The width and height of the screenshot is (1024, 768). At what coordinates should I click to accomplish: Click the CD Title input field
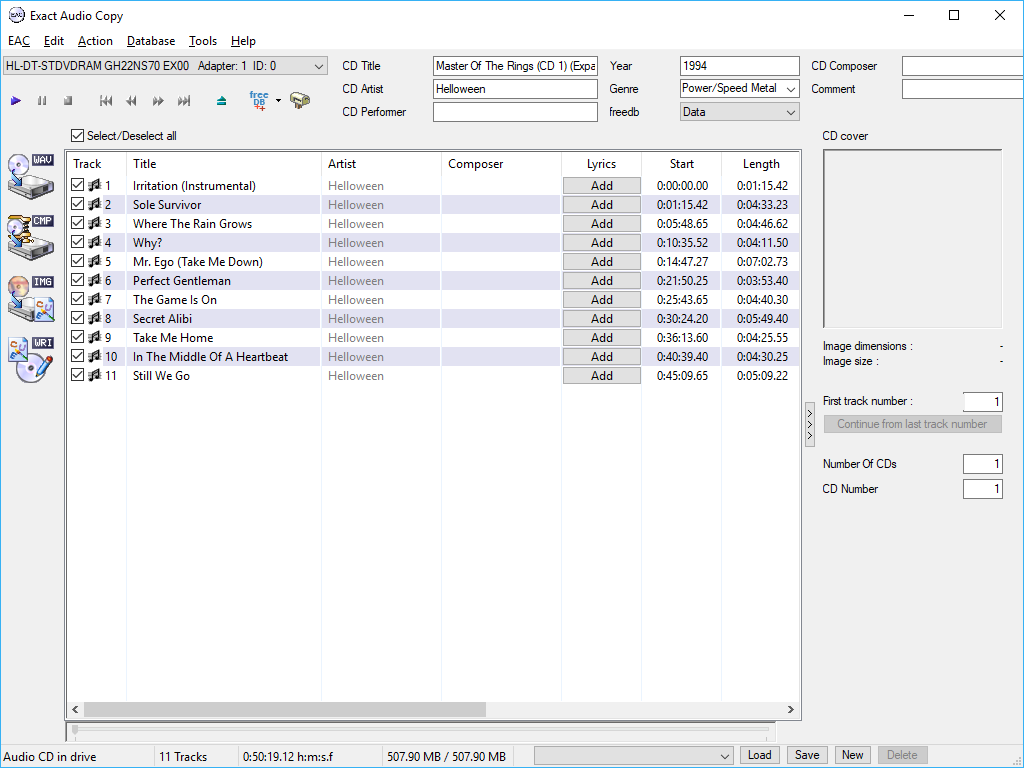515,66
